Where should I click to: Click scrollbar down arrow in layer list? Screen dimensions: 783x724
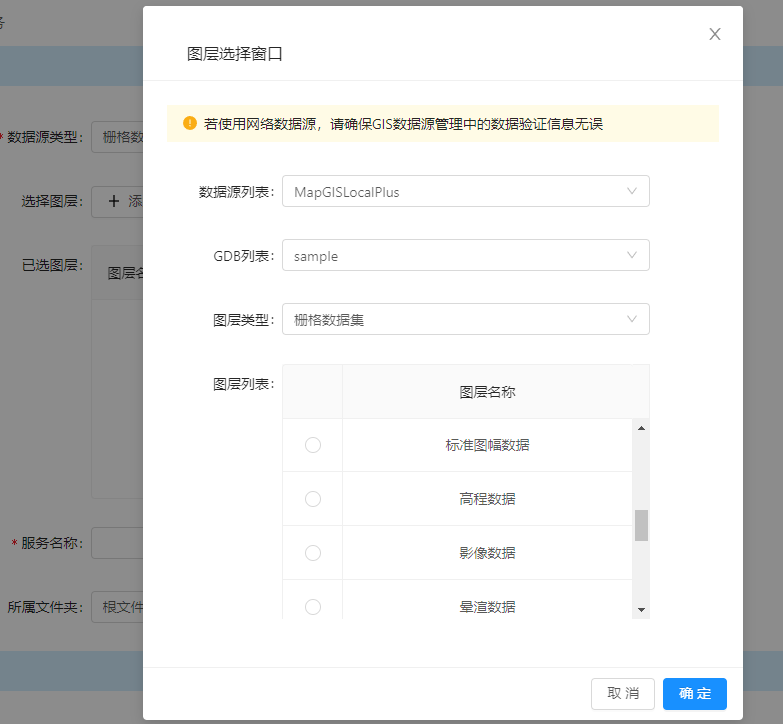tap(641, 610)
